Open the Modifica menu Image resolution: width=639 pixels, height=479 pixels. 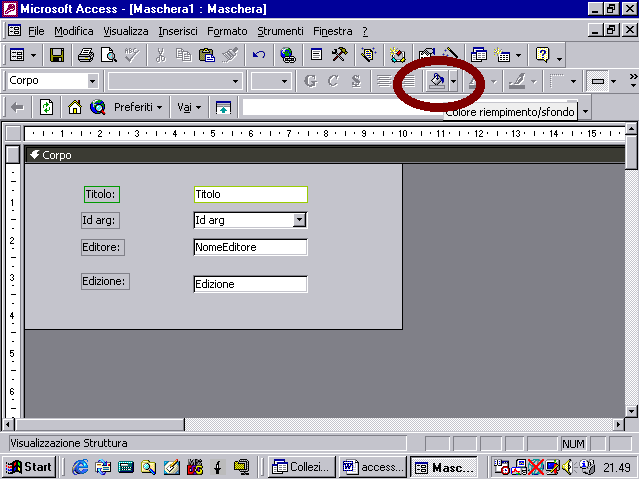coord(73,31)
